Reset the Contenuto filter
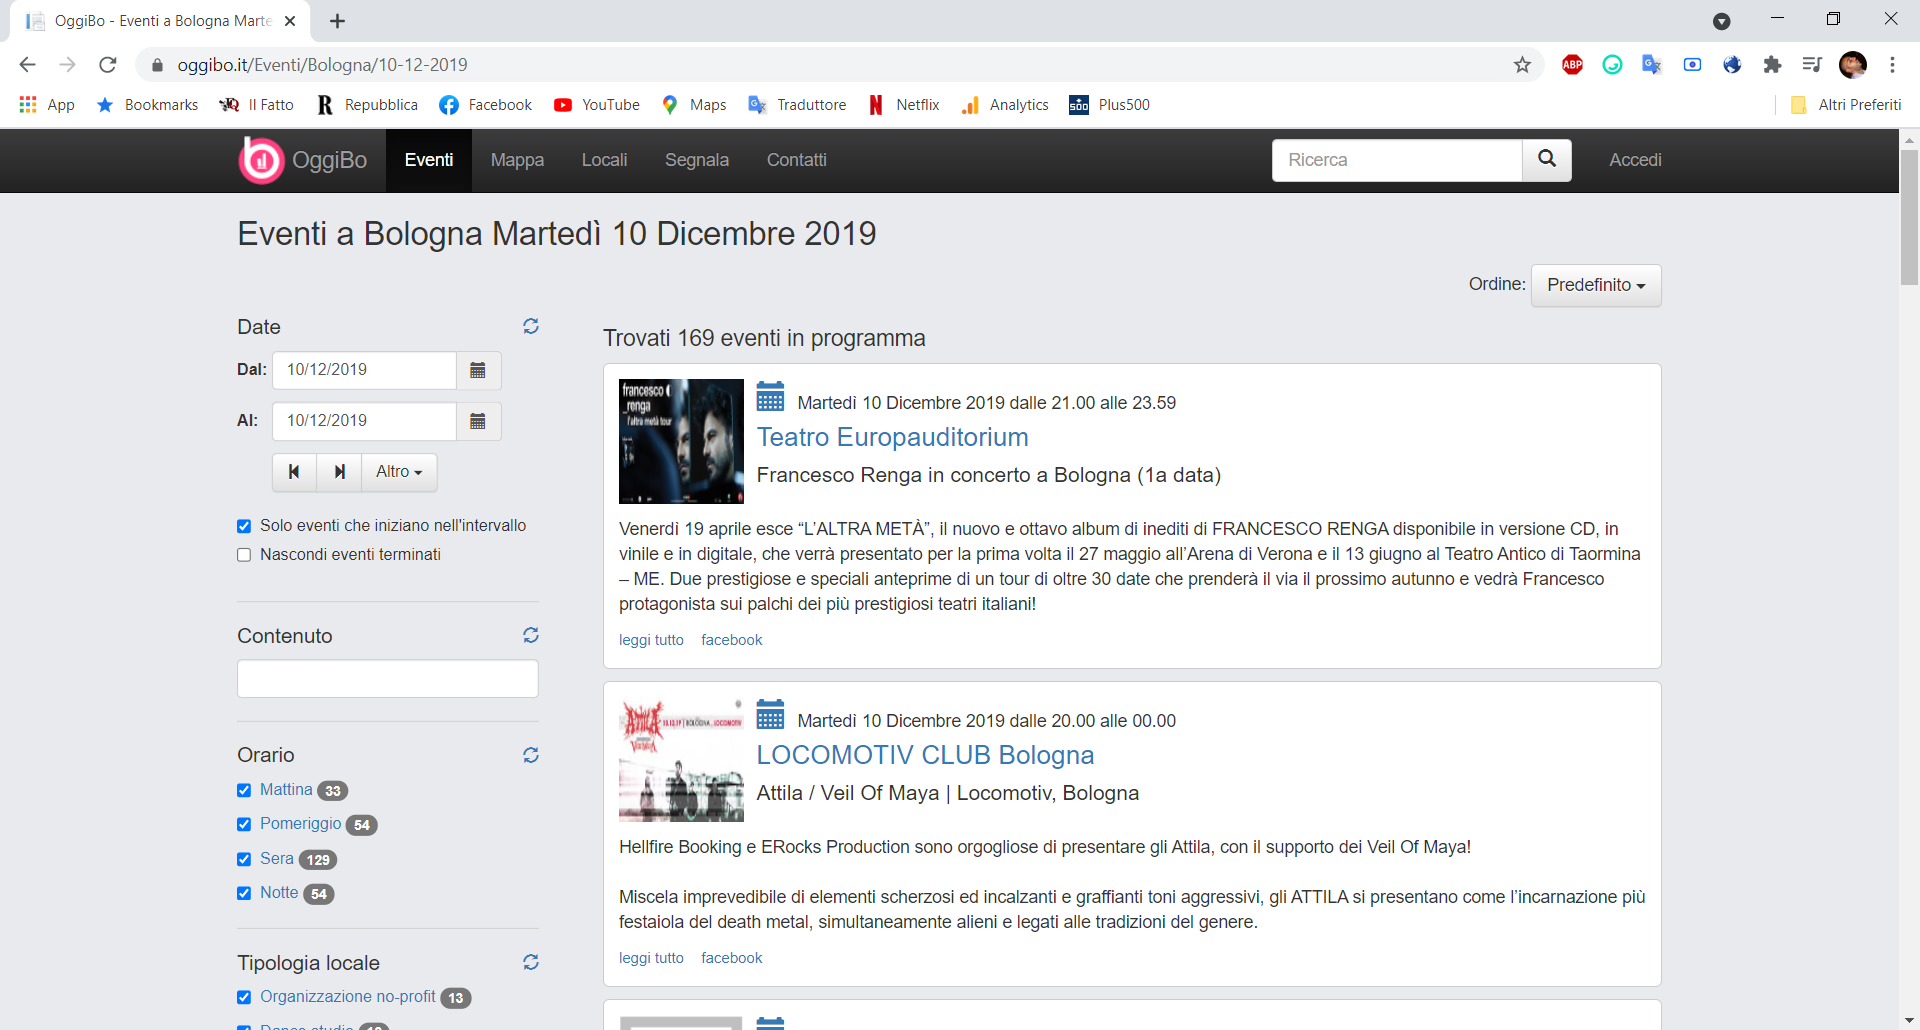 (x=531, y=635)
